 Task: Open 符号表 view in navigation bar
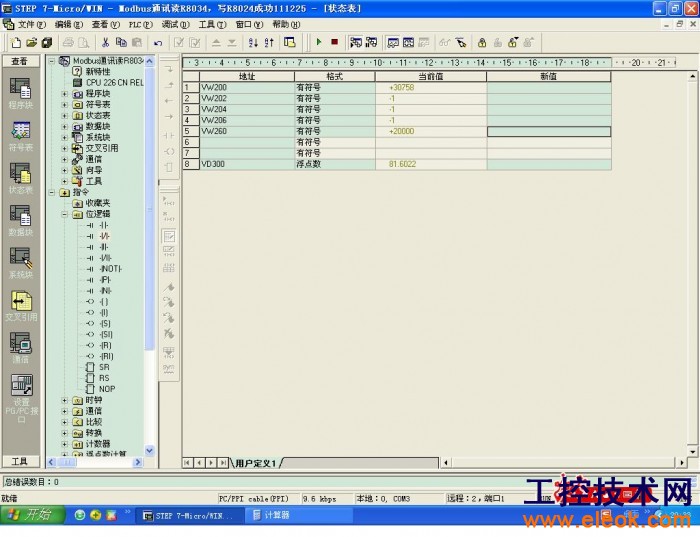(x=21, y=136)
